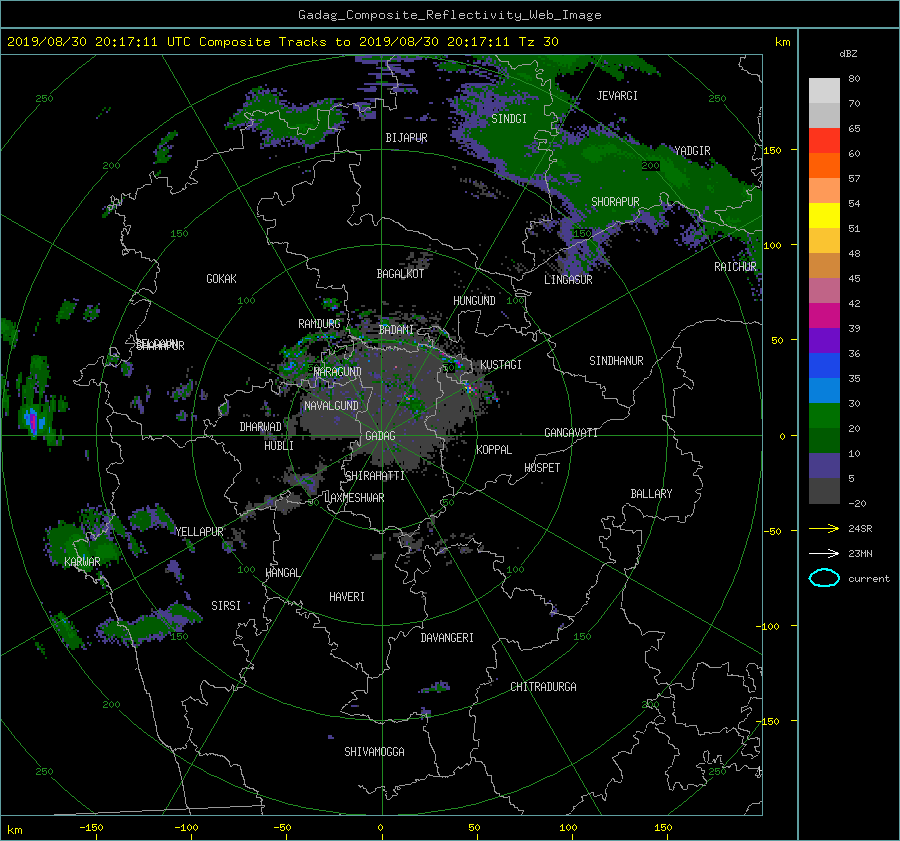Select the SIRSI label
The image size is (900, 841).
click(226, 606)
